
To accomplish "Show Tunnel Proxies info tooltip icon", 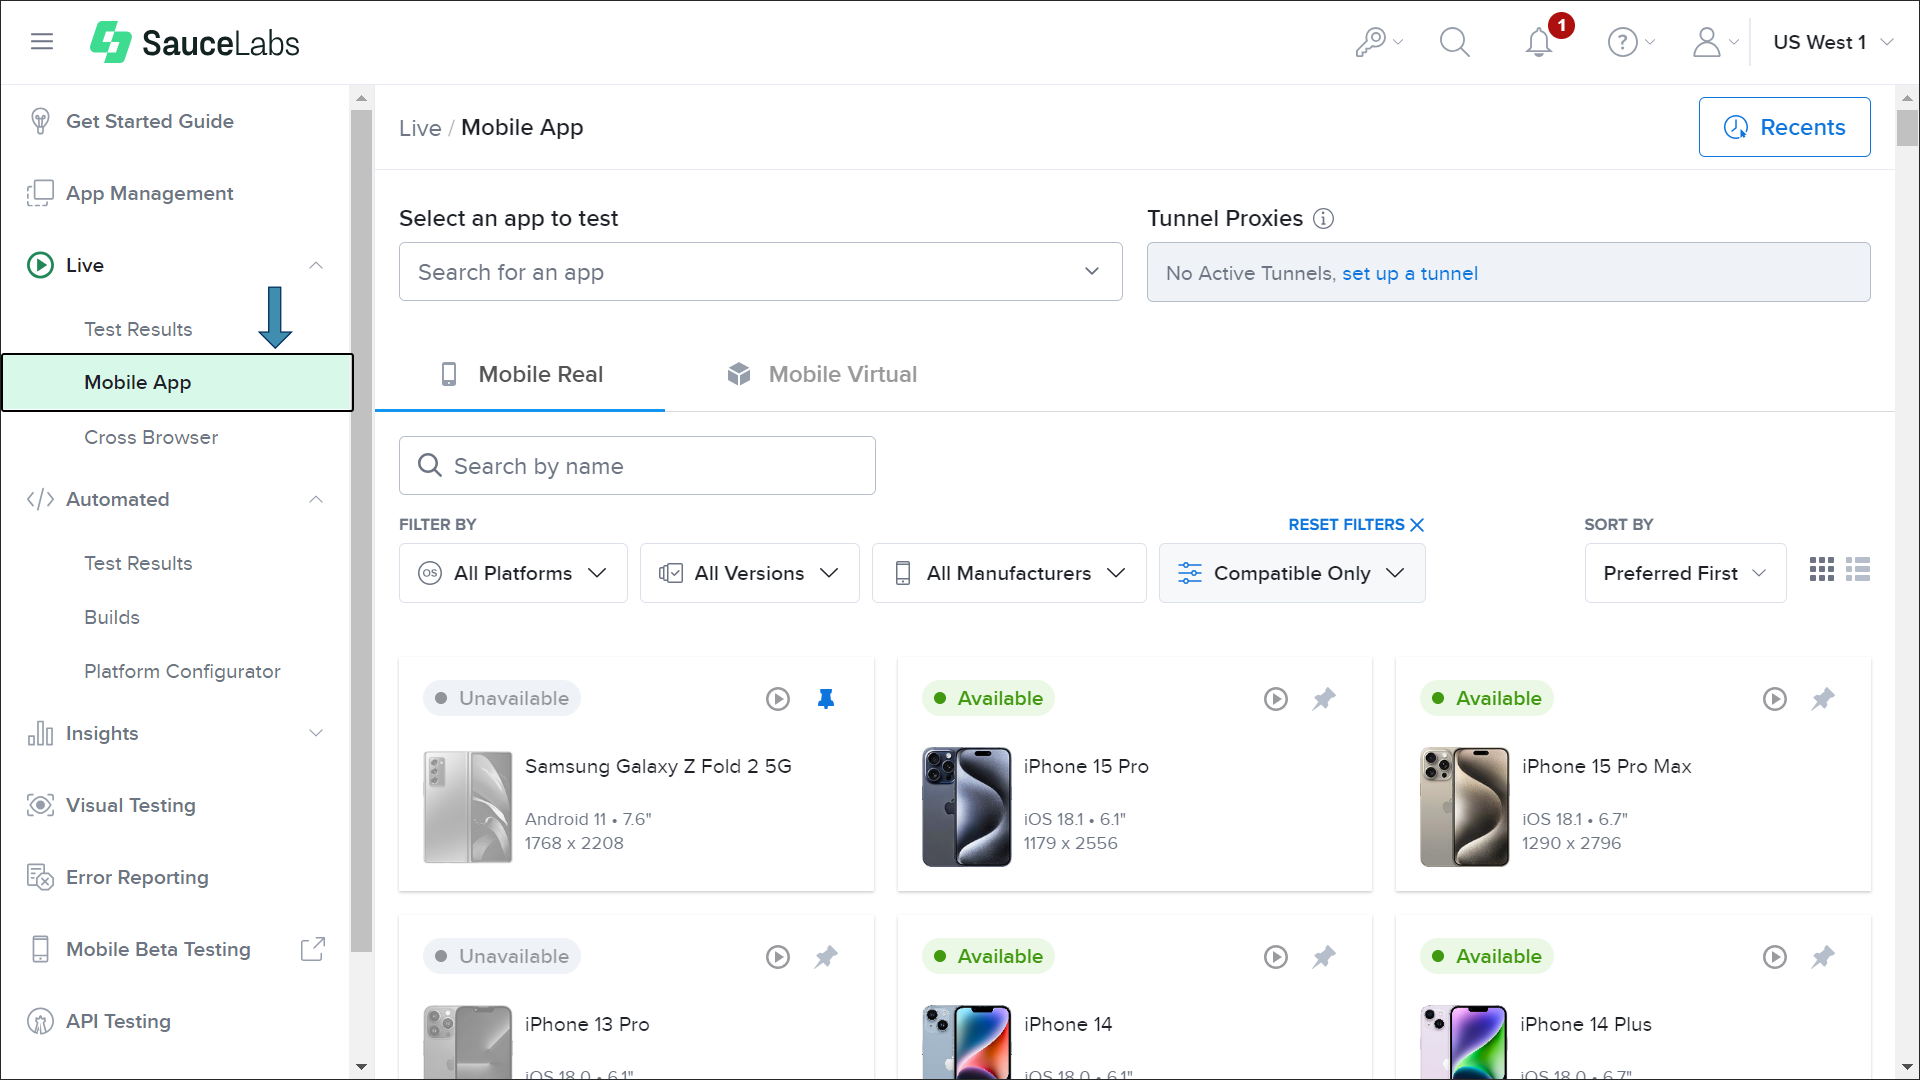I will 1323,218.
